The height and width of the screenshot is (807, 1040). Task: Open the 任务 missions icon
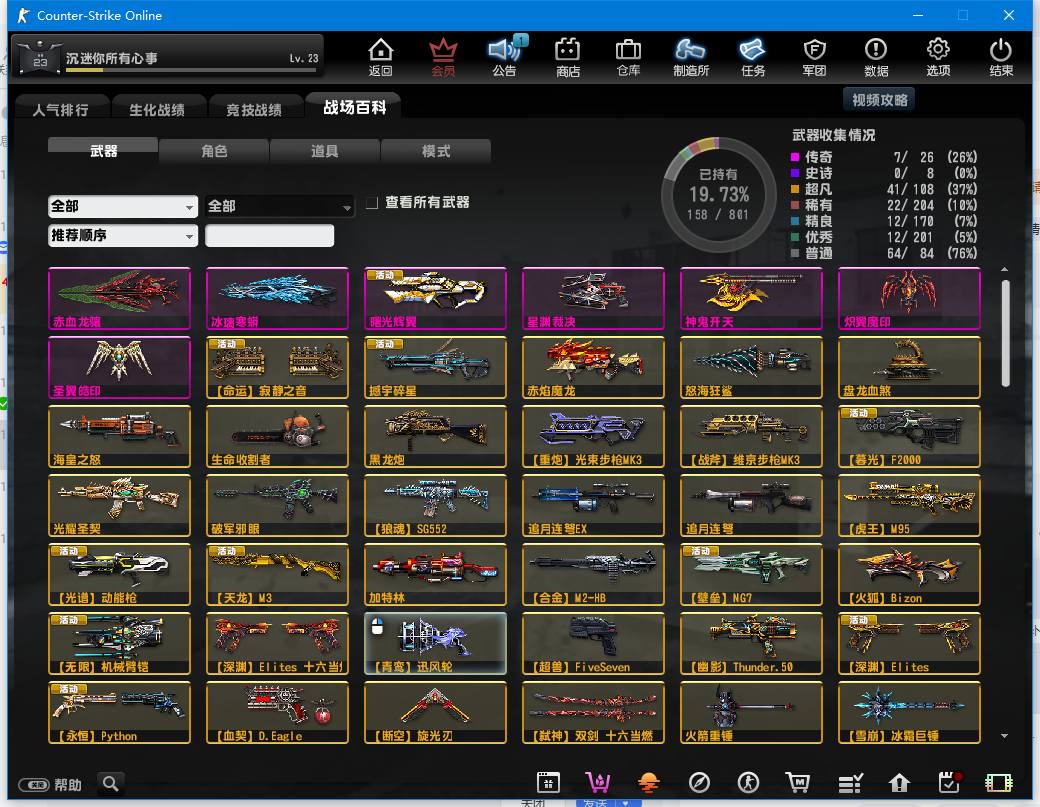point(753,57)
